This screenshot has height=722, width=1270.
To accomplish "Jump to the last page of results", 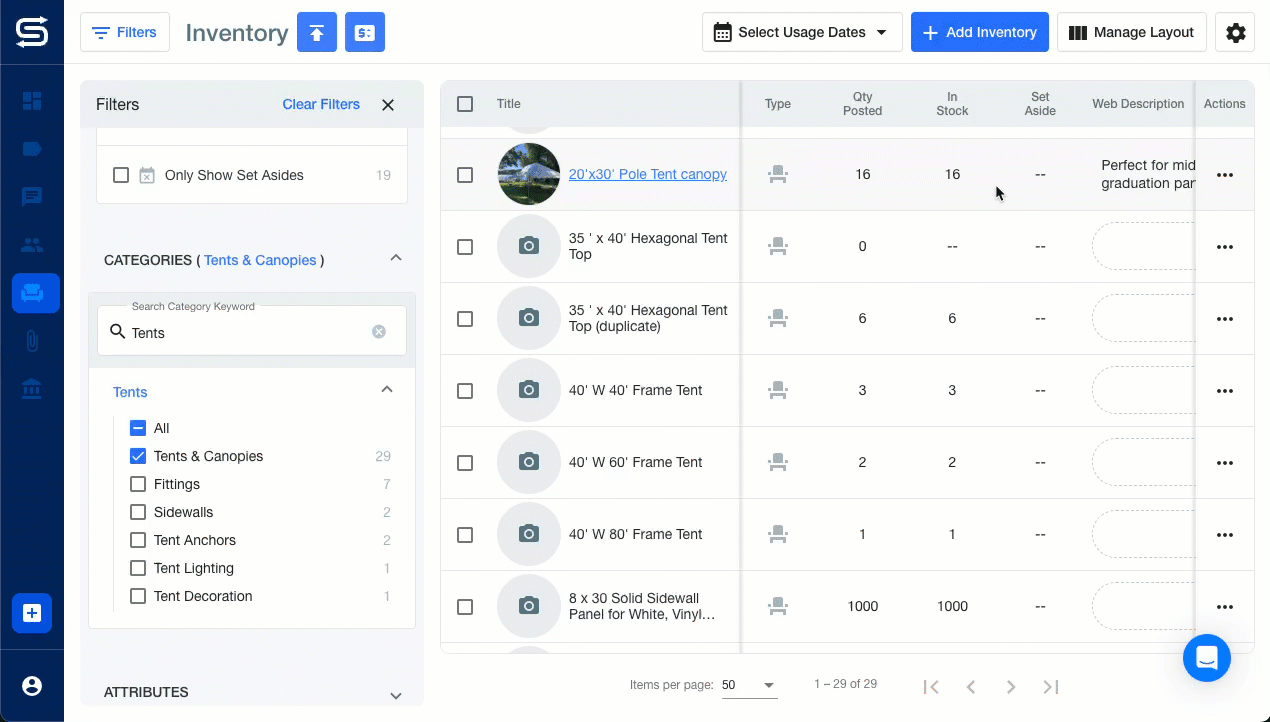I will point(1051,687).
